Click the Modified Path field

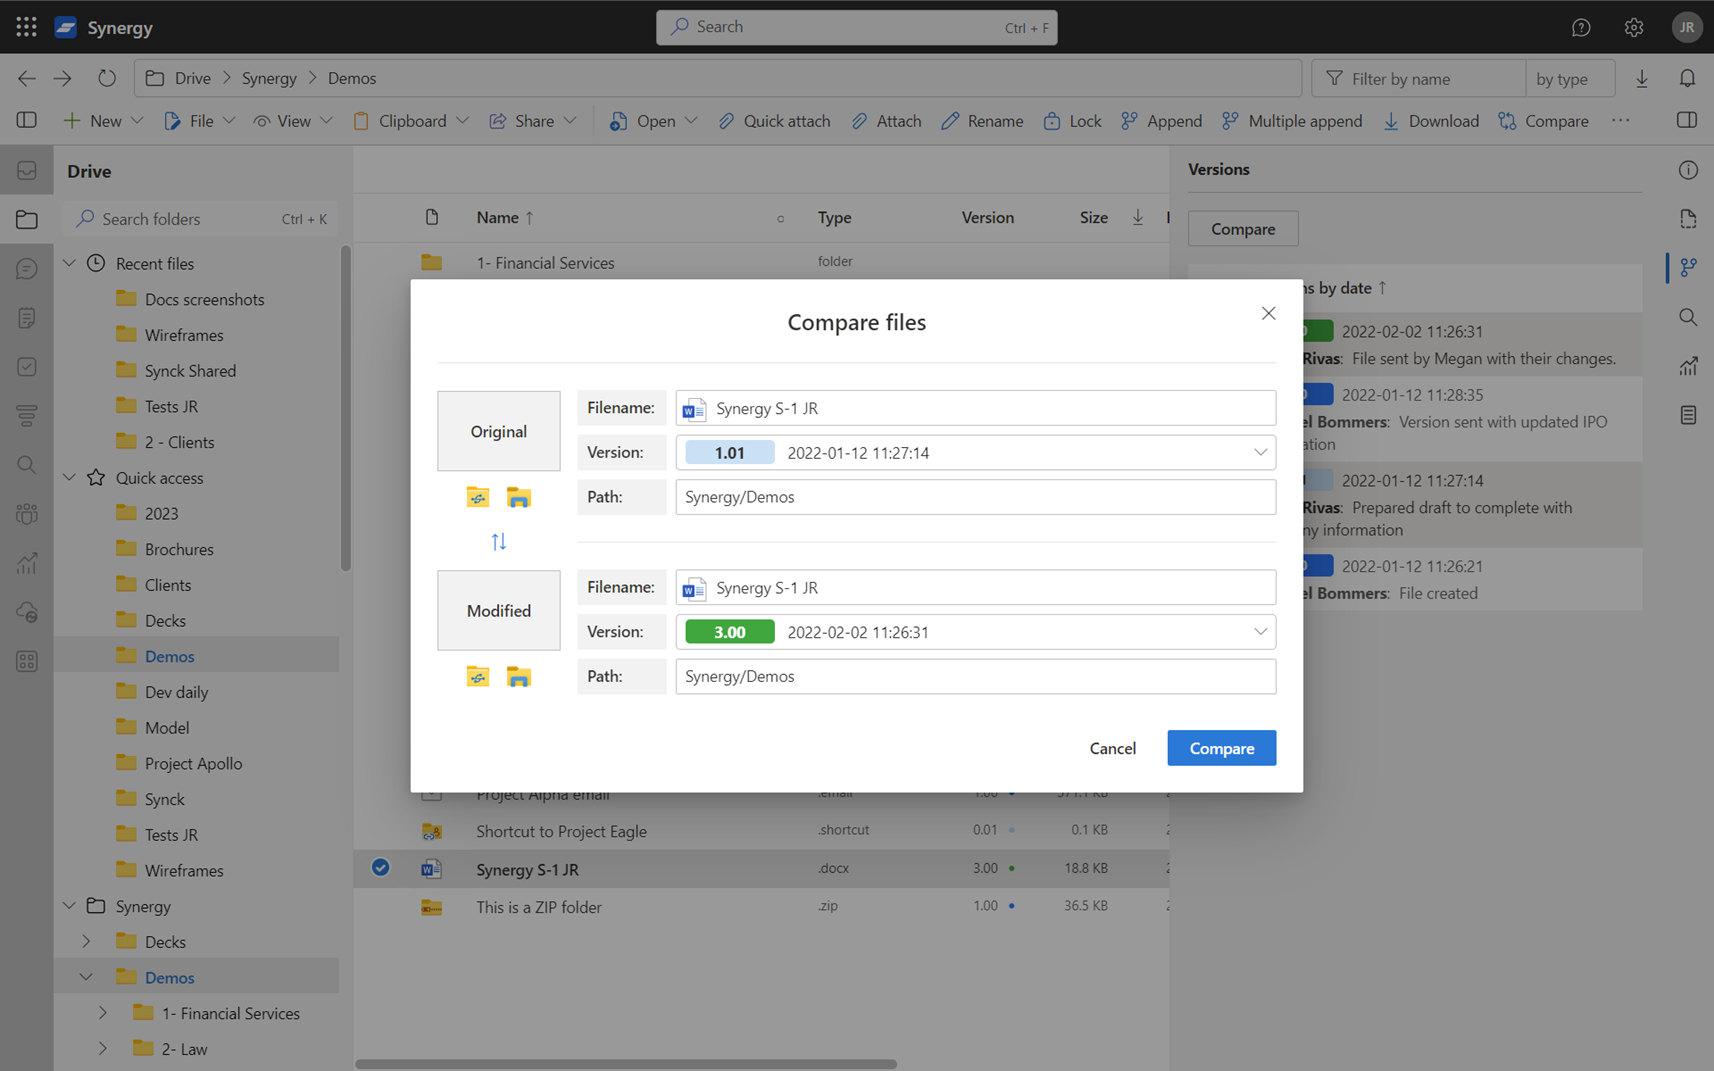click(x=975, y=677)
